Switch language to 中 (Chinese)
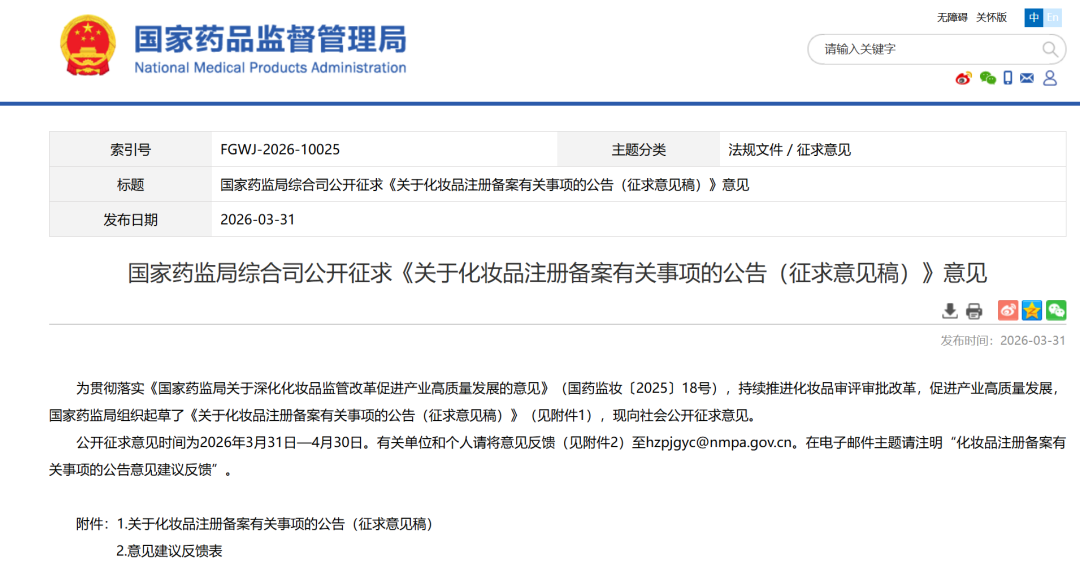This screenshot has width=1080, height=585. [x=1033, y=17]
